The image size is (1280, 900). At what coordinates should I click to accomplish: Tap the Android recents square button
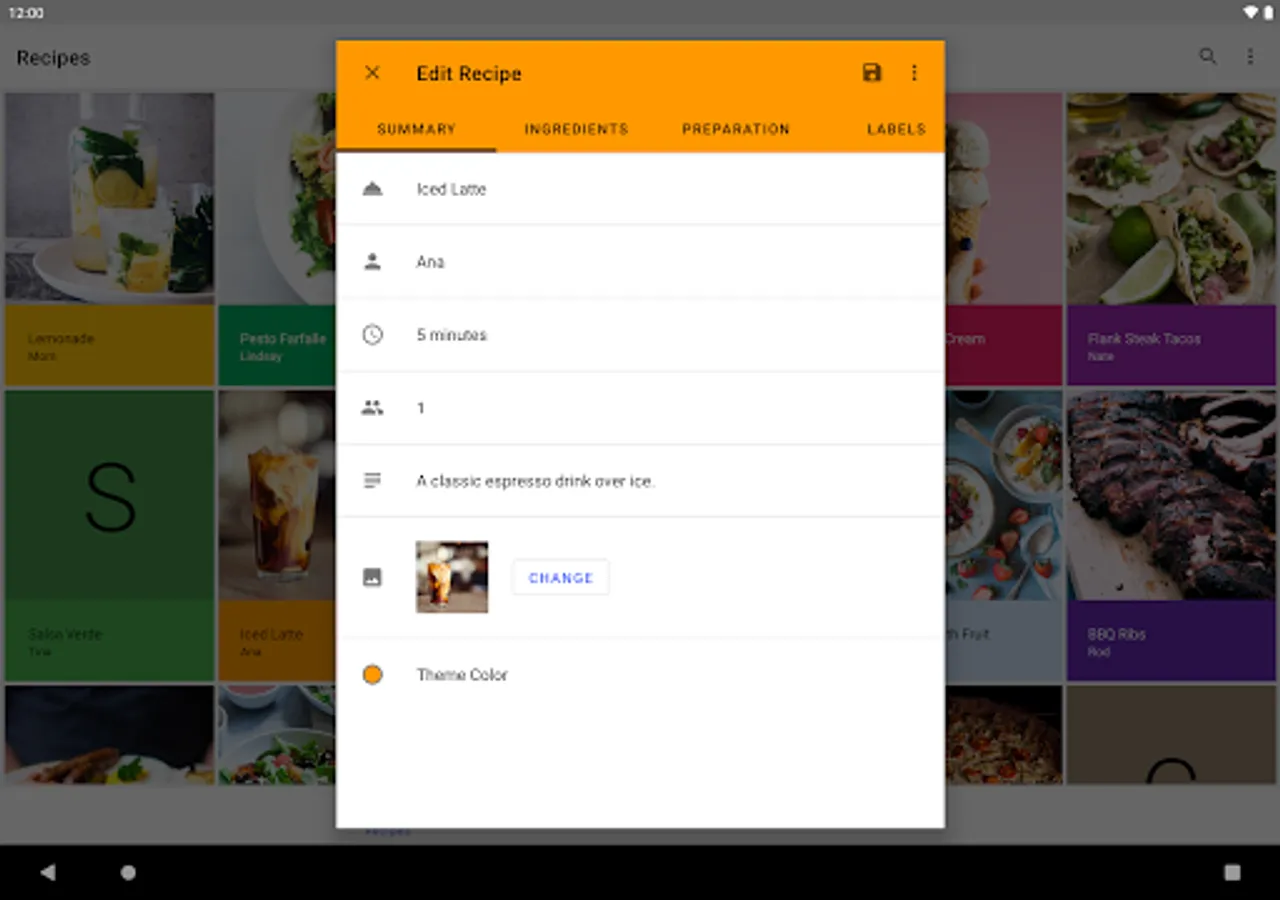tap(1232, 872)
